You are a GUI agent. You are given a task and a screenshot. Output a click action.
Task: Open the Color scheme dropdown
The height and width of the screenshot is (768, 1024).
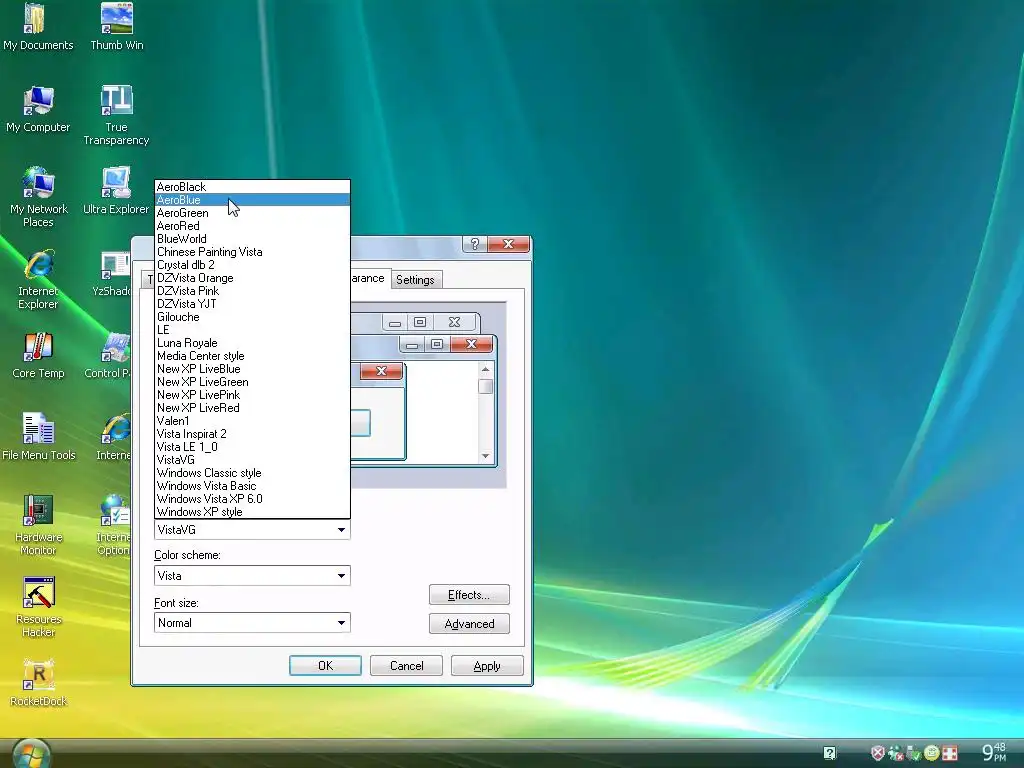[x=252, y=575]
